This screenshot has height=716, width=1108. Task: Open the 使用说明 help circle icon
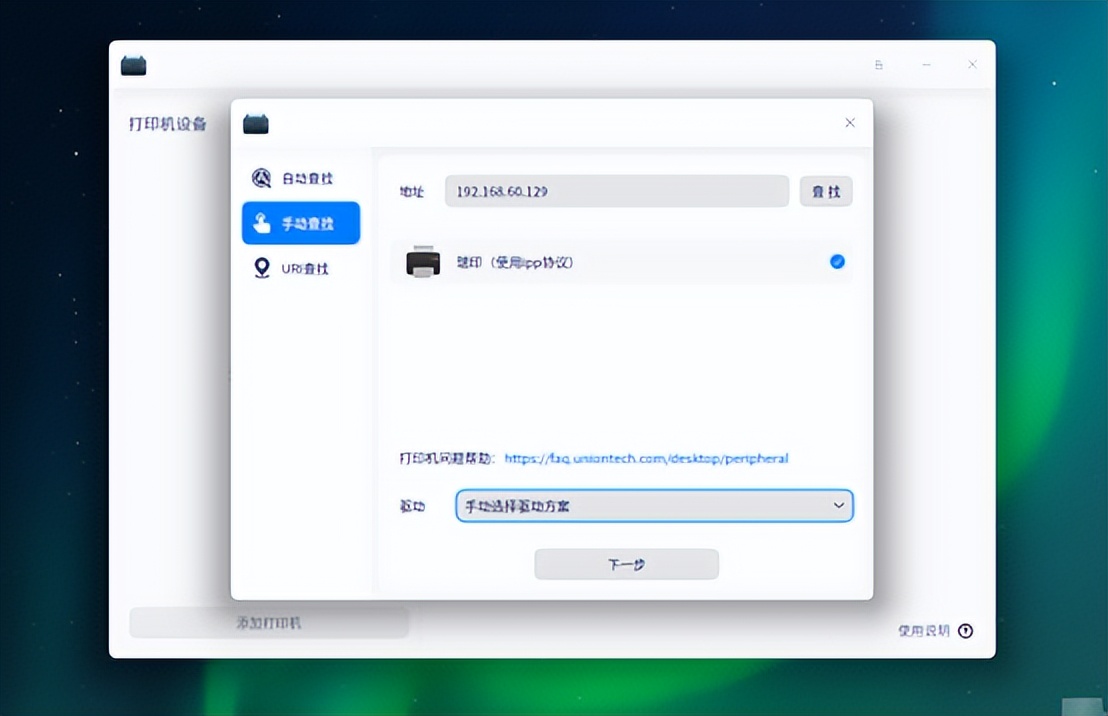click(x=965, y=631)
